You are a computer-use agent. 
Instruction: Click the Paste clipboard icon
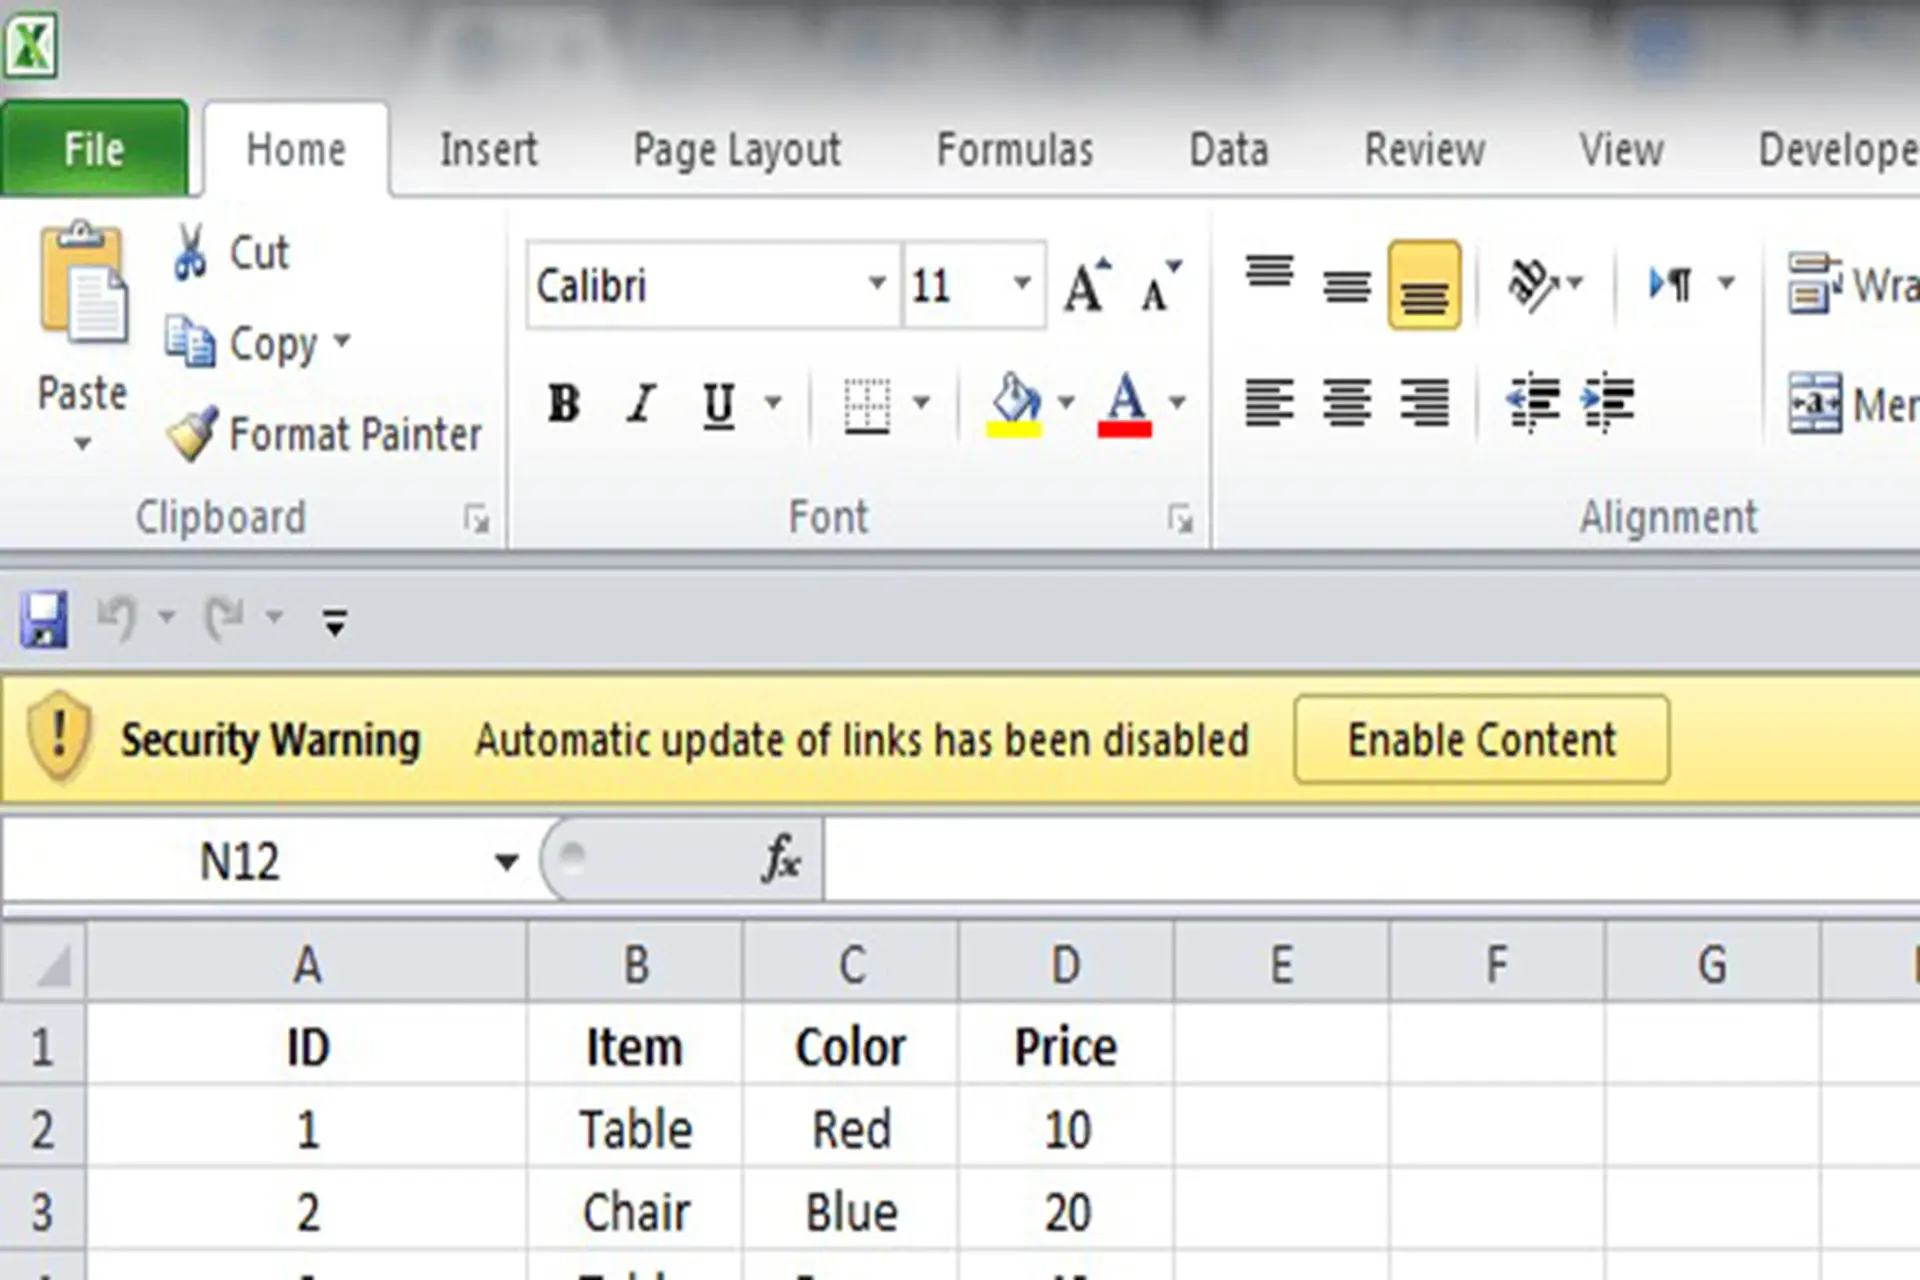(82, 283)
